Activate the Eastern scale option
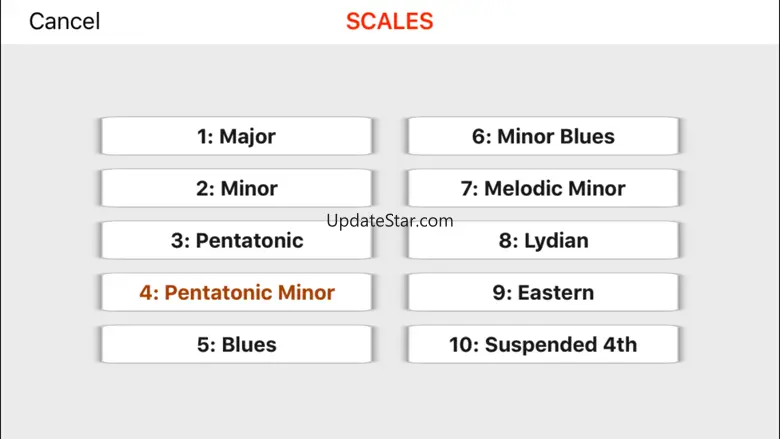 [543, 292]
